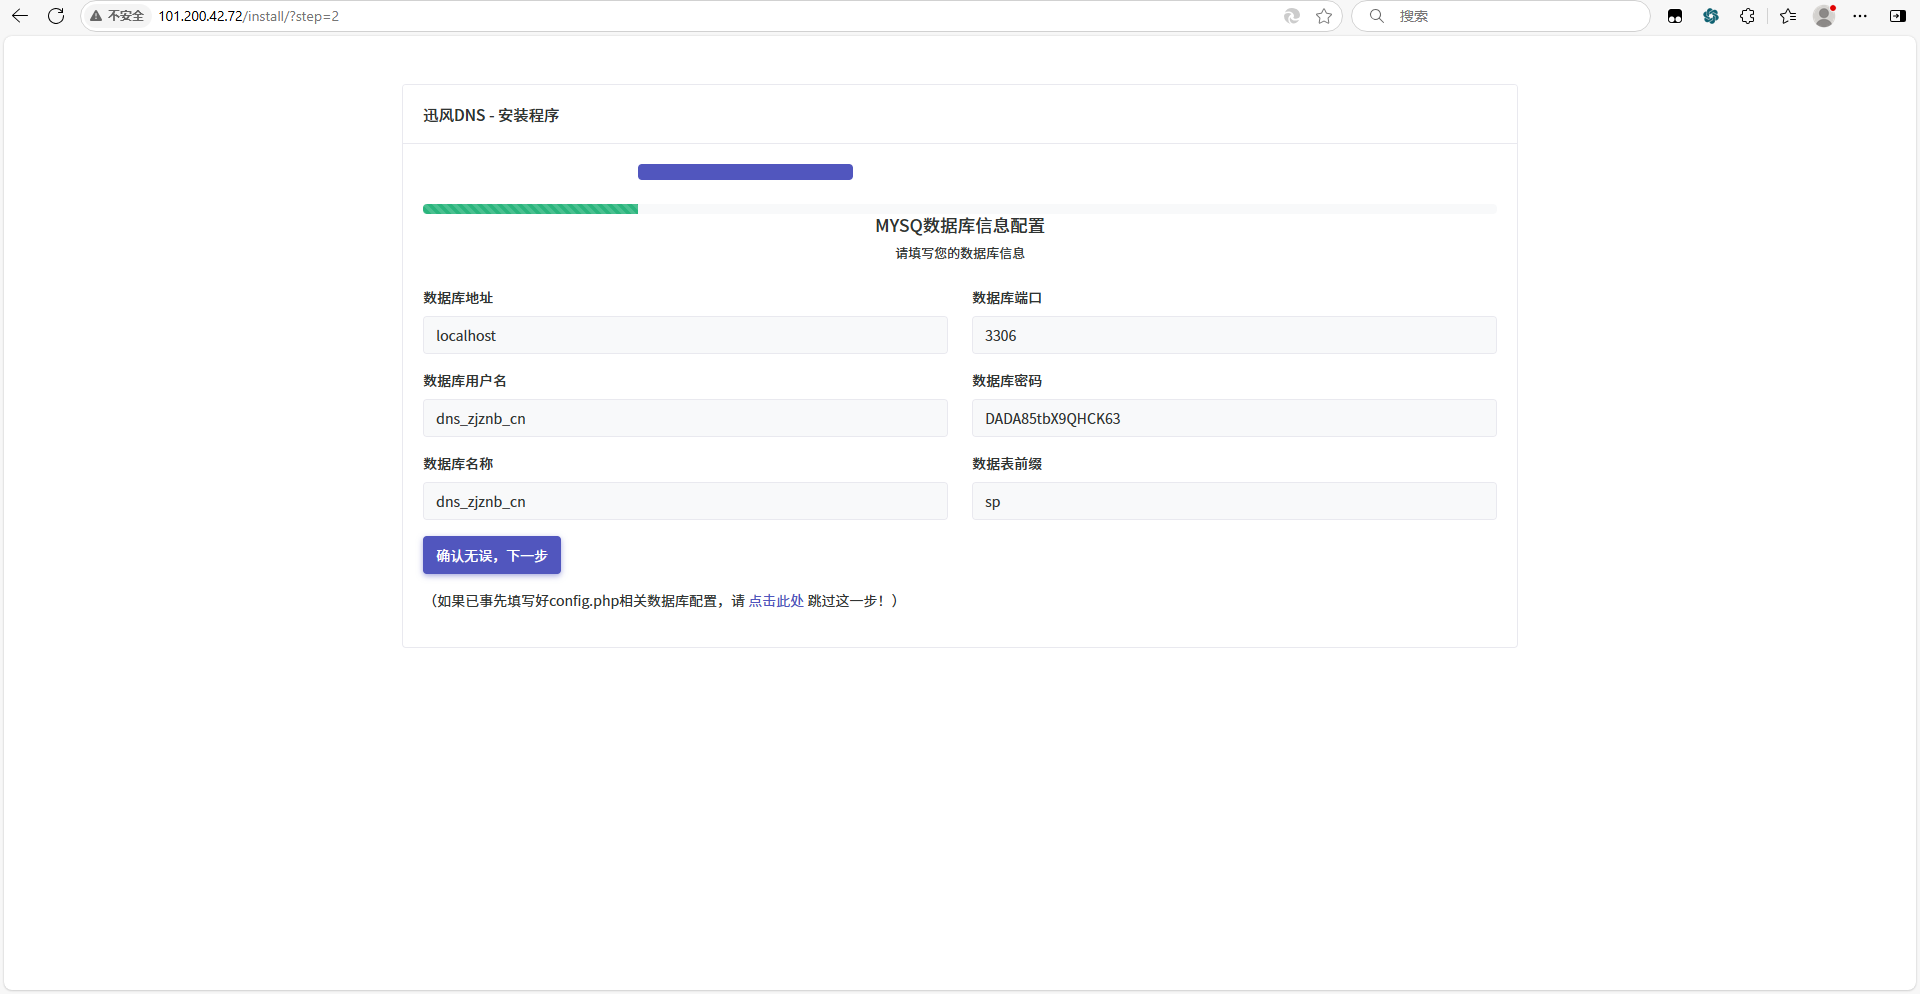Select the 数据库用户名 input field
The width and height of the screenshot is (1920, 994).
point(685,419)
